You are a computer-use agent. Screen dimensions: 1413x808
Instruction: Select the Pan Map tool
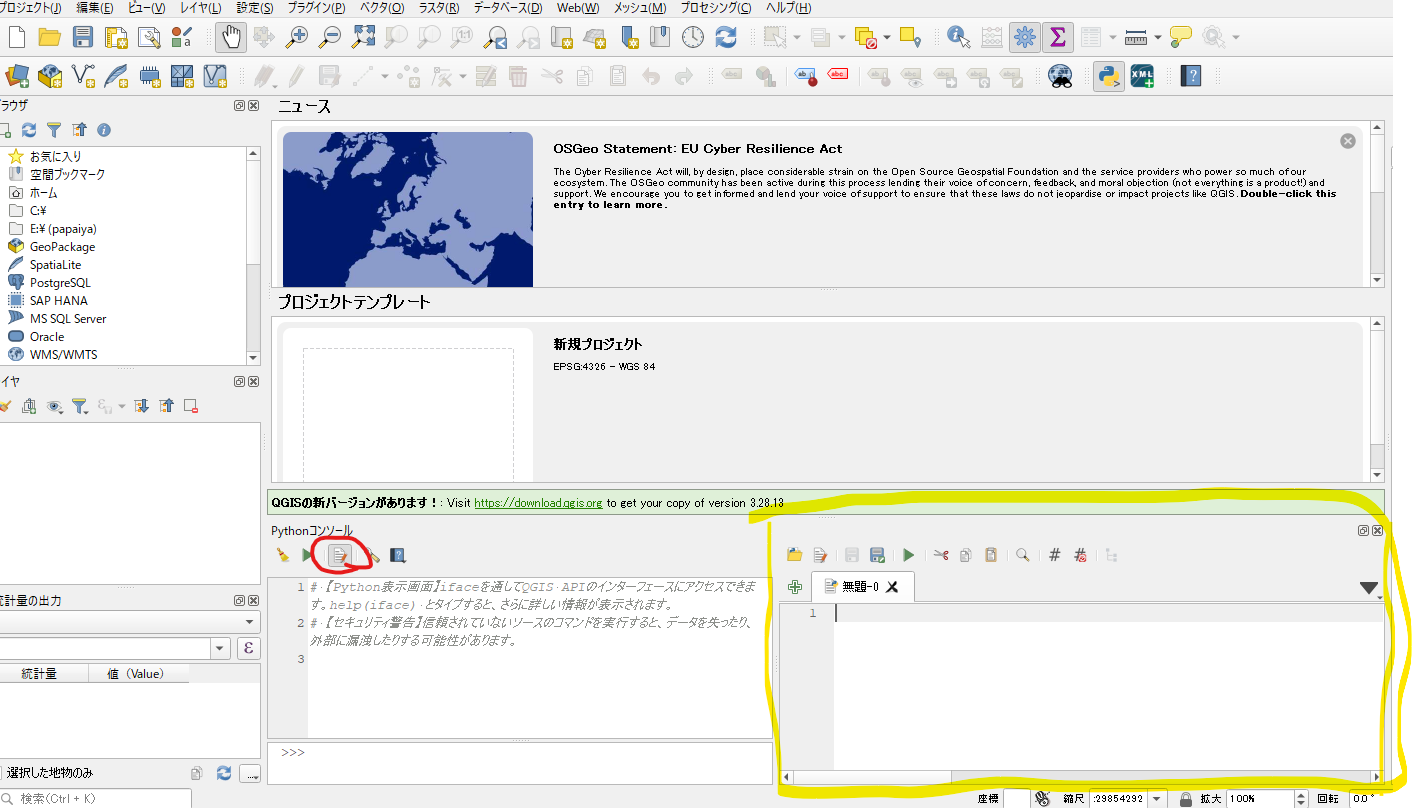(x=229, y=37)
